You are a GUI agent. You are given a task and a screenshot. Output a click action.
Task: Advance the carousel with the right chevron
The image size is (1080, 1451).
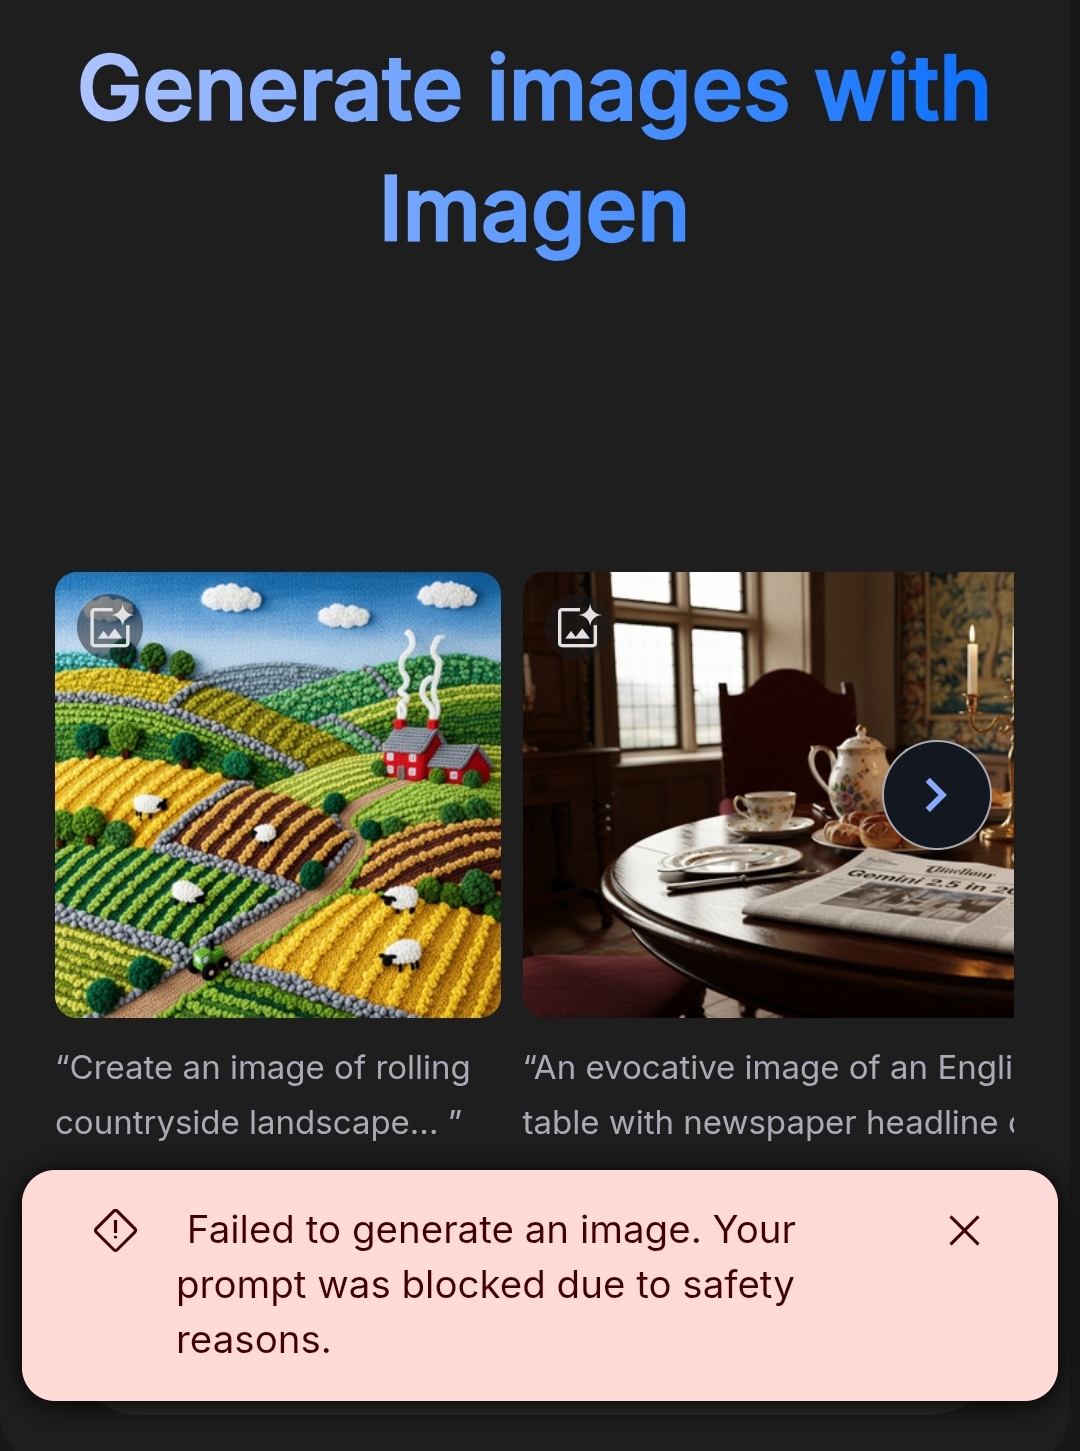point(937,795)
